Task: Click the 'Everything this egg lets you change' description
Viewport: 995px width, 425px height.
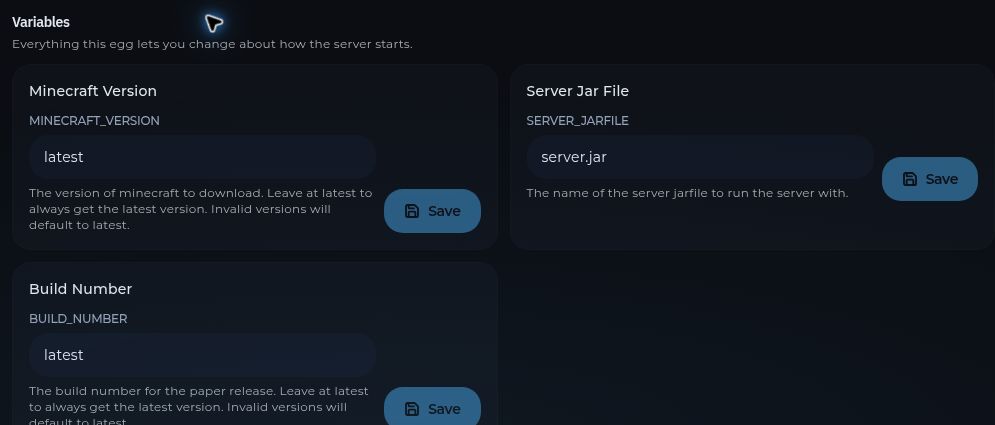Action: 213,45
